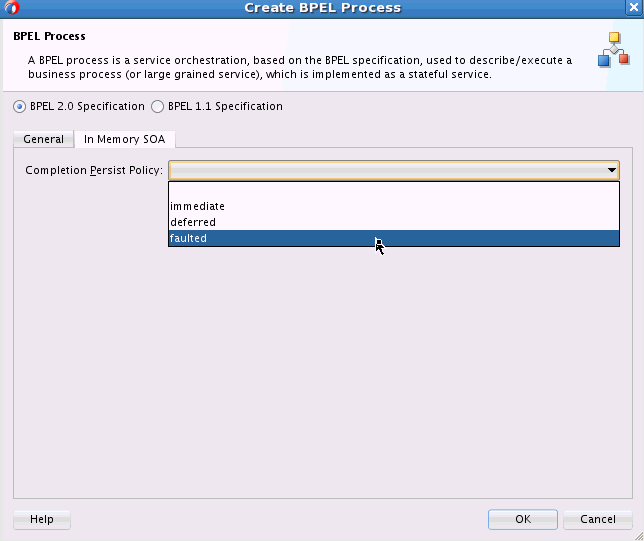Click the blue square of the BPEL icon
The width and height of the screenshot is (644, 541).
tap(603, 61)
